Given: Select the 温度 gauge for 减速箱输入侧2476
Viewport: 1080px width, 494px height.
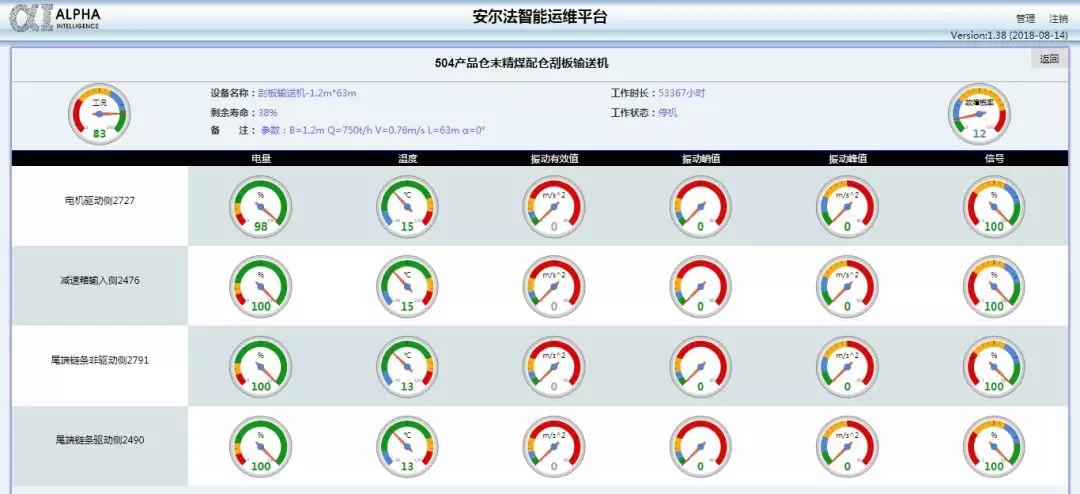Looking at the screenshot, I should [x=407, y=286].
